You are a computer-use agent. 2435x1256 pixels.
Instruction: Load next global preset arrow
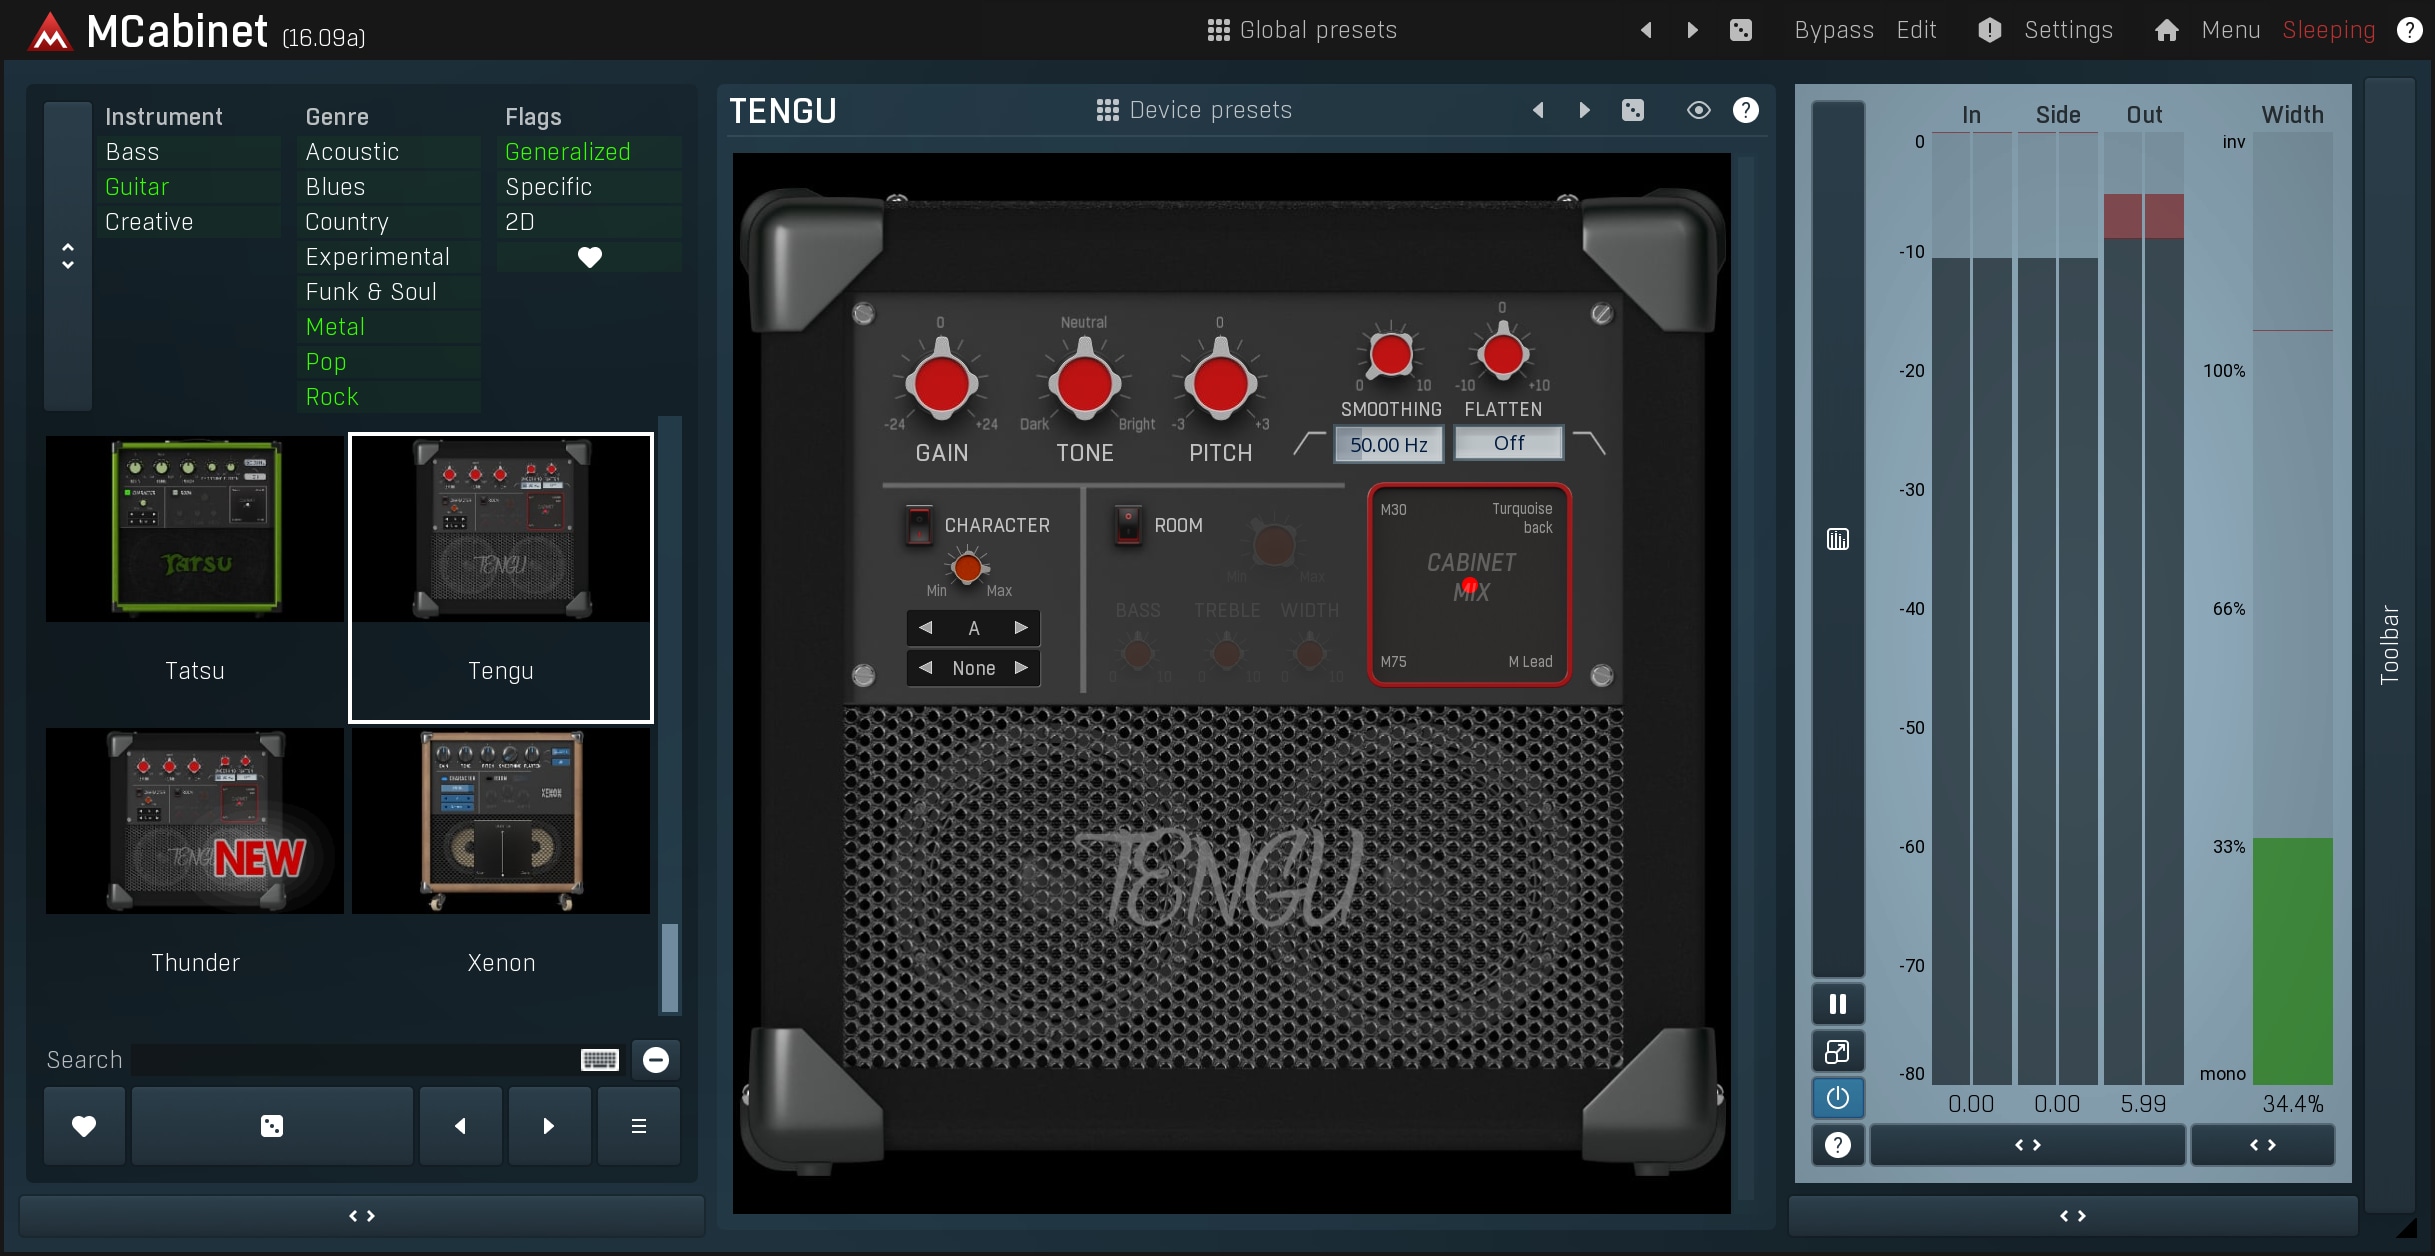1692,30
